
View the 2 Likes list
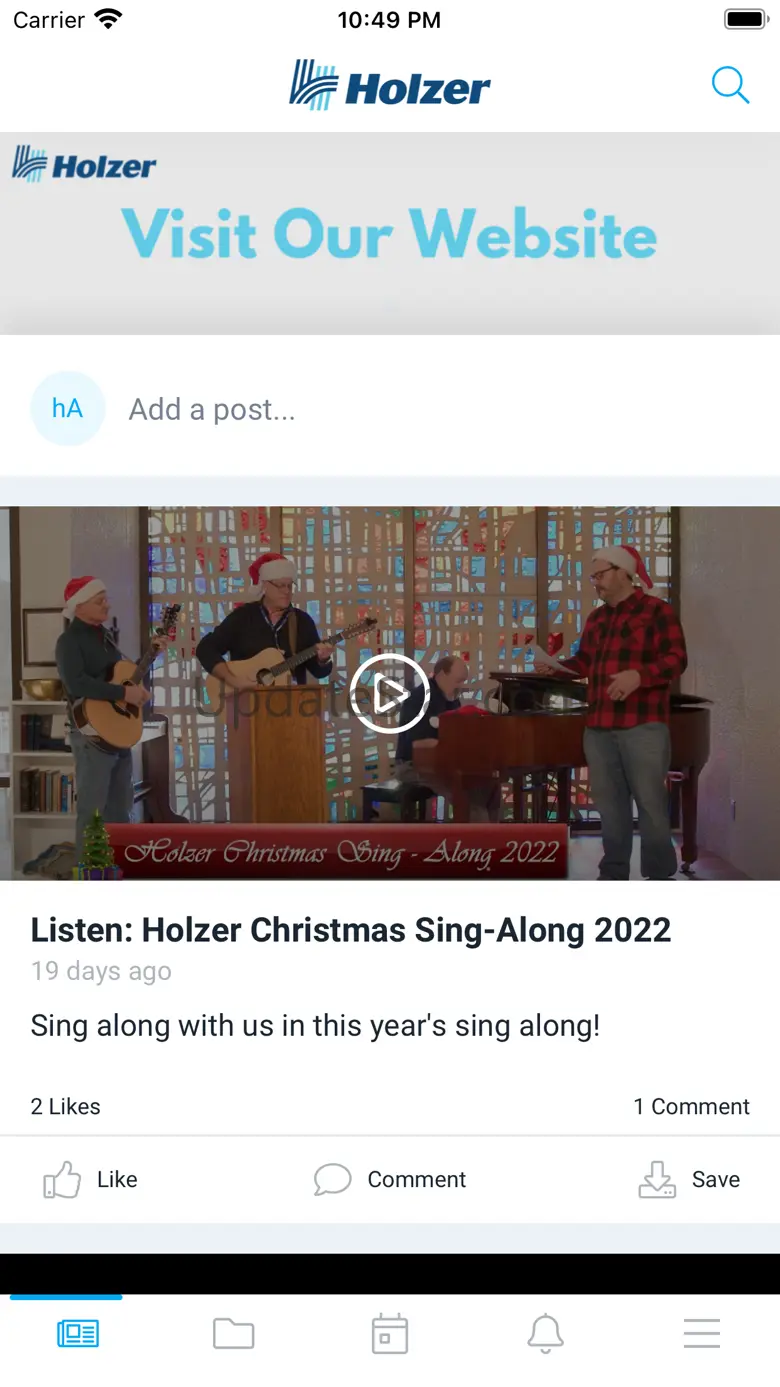point(66,1107)
